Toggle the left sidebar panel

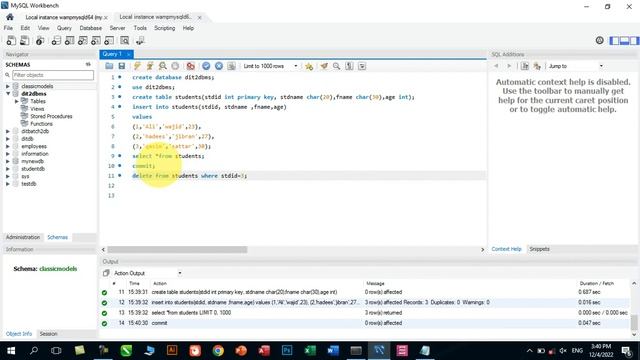click(x=614, y=40)
